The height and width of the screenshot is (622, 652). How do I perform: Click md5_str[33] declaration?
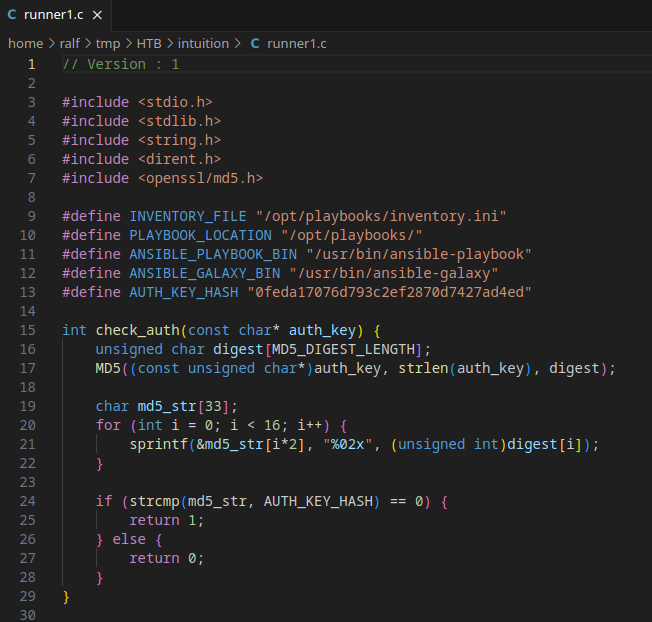(183, 406)
